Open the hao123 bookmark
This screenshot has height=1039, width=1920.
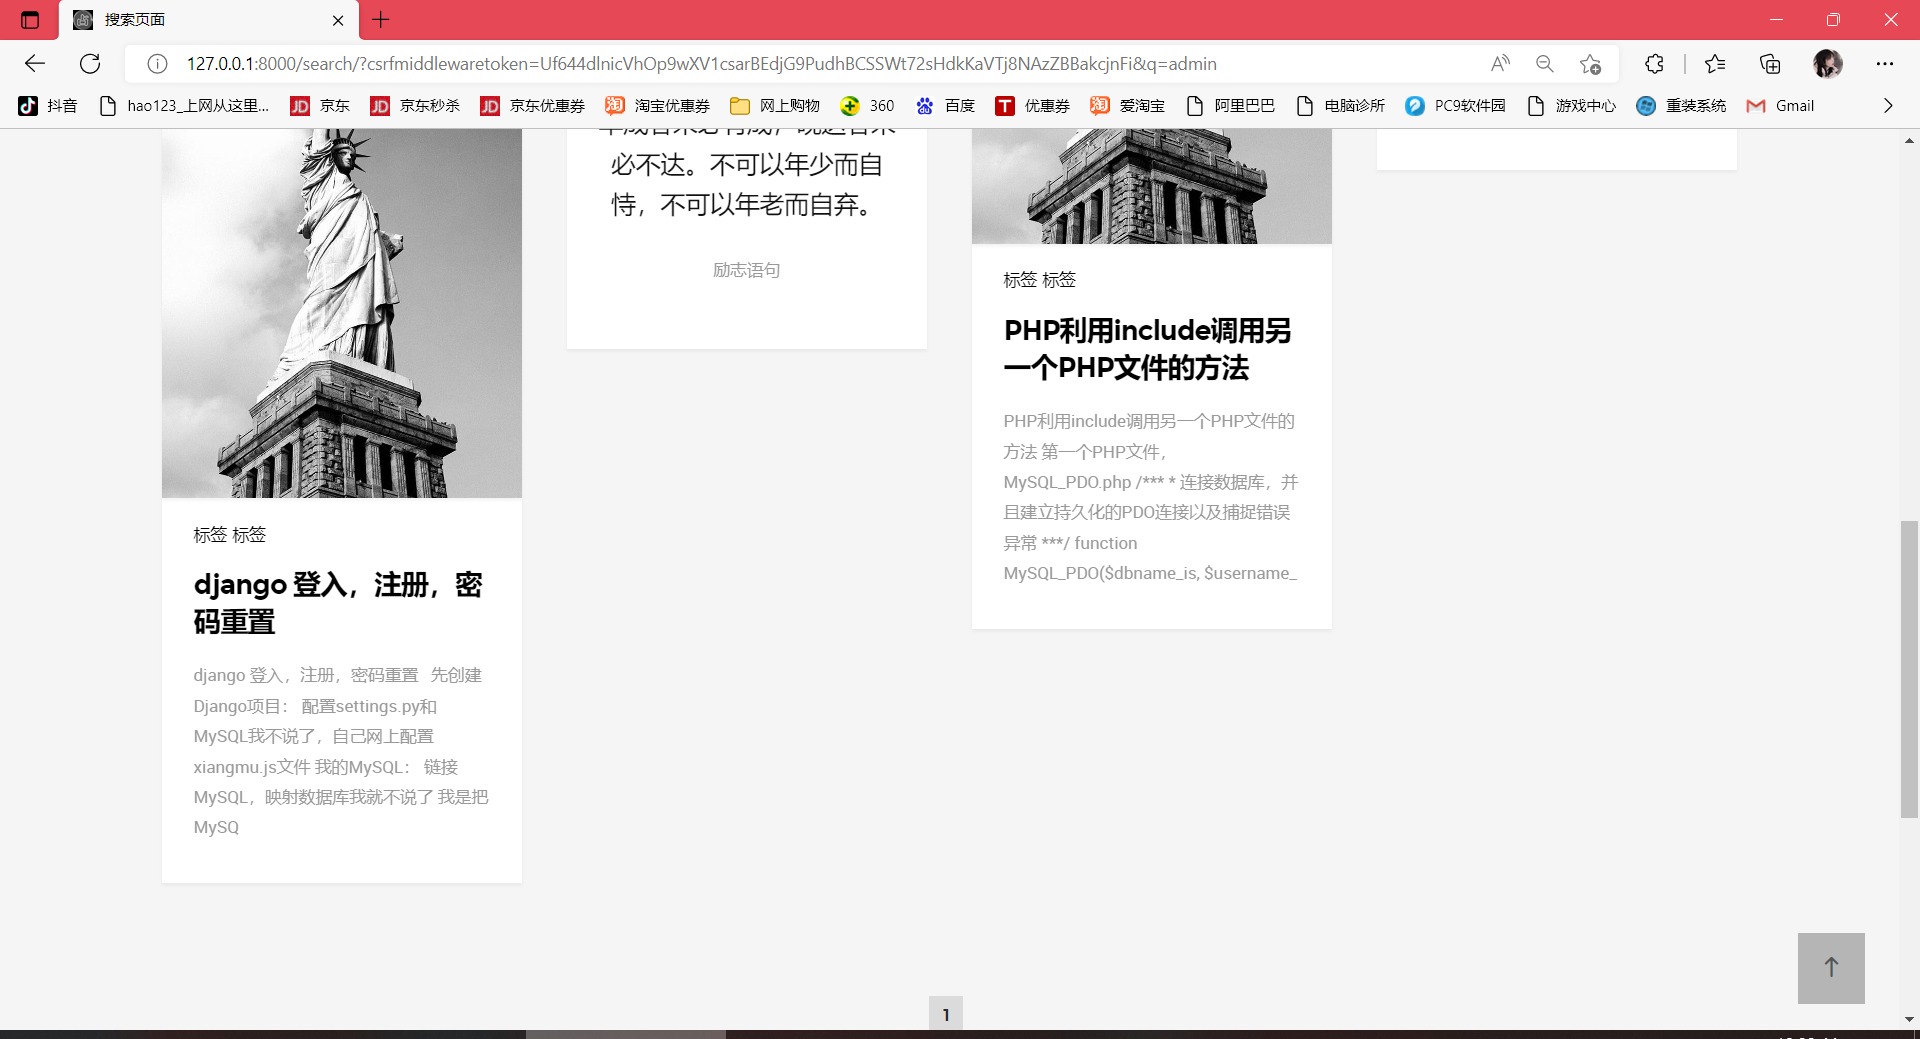coord(185,106)
